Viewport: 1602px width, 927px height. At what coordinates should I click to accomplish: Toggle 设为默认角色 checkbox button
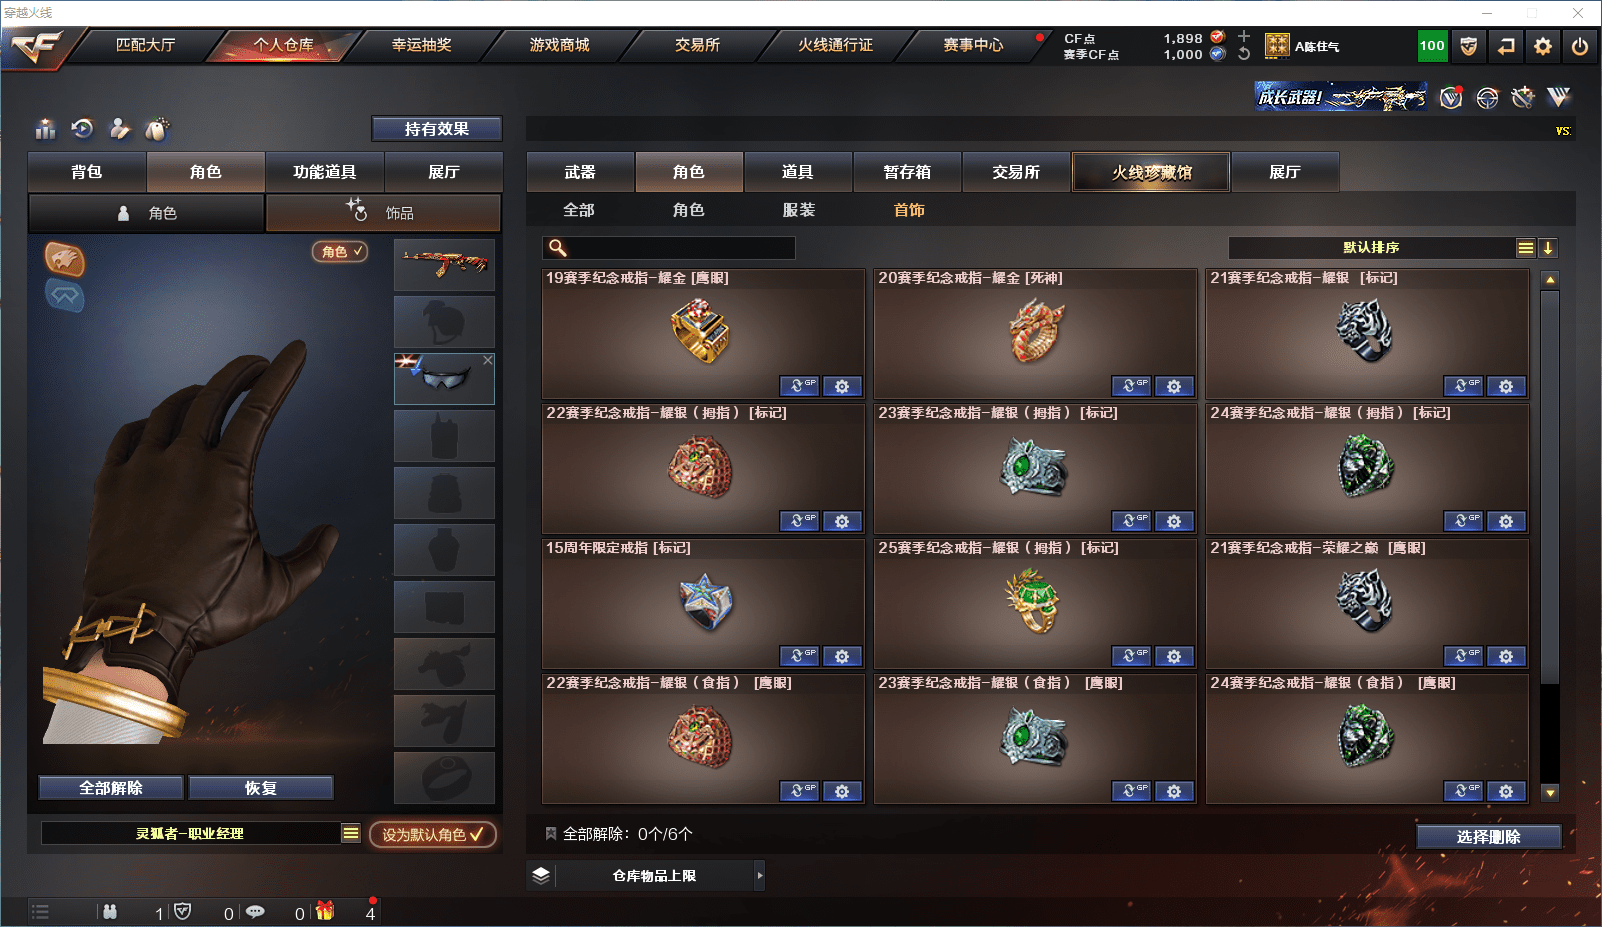pos(433,834)
